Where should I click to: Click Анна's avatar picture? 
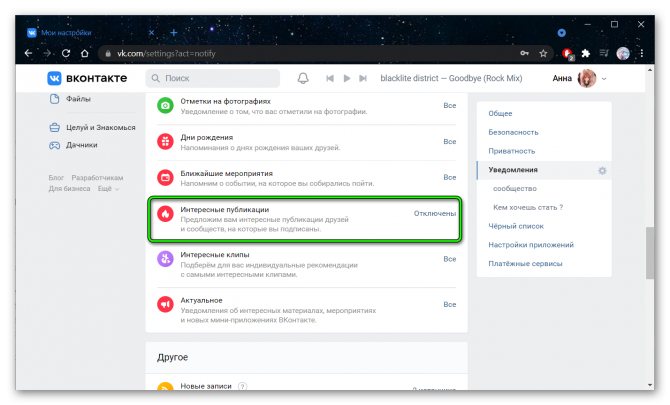(x=587, y=78)
